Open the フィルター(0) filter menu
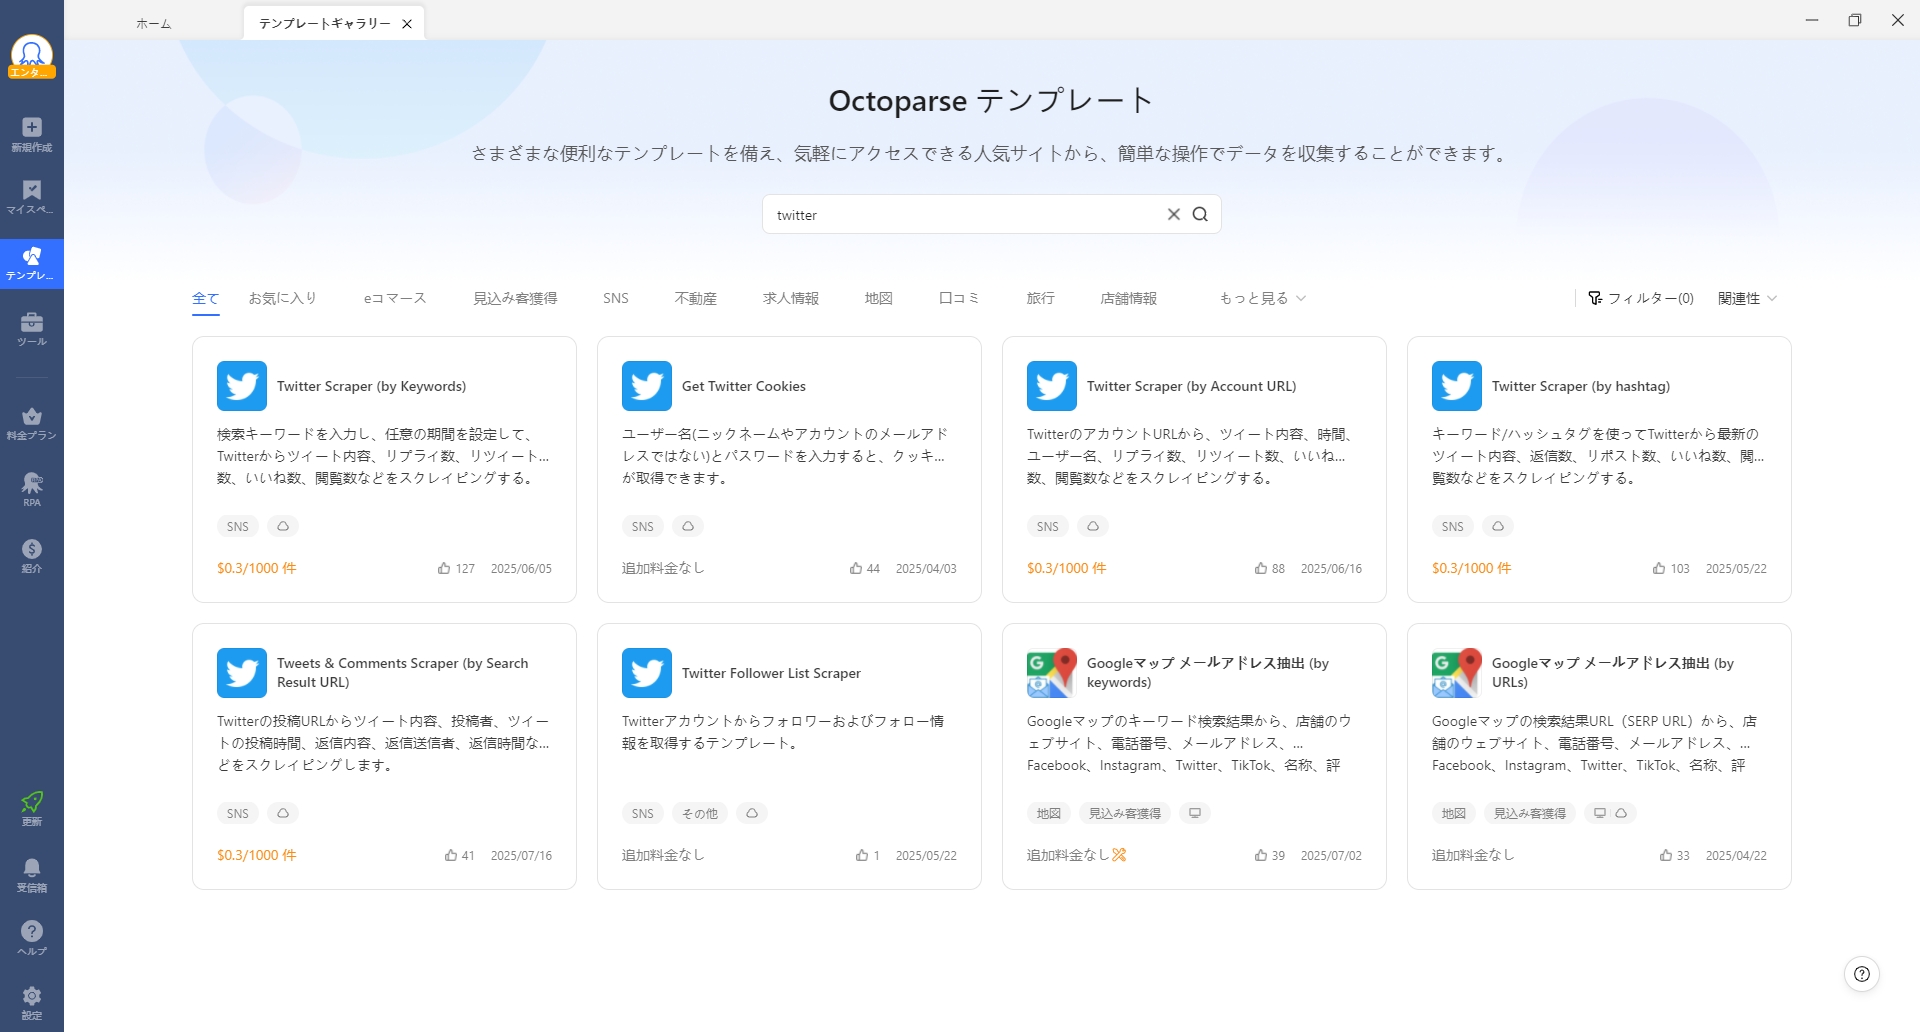The height and width of the screenshot is (1032, 1920). click(1641, 298)
